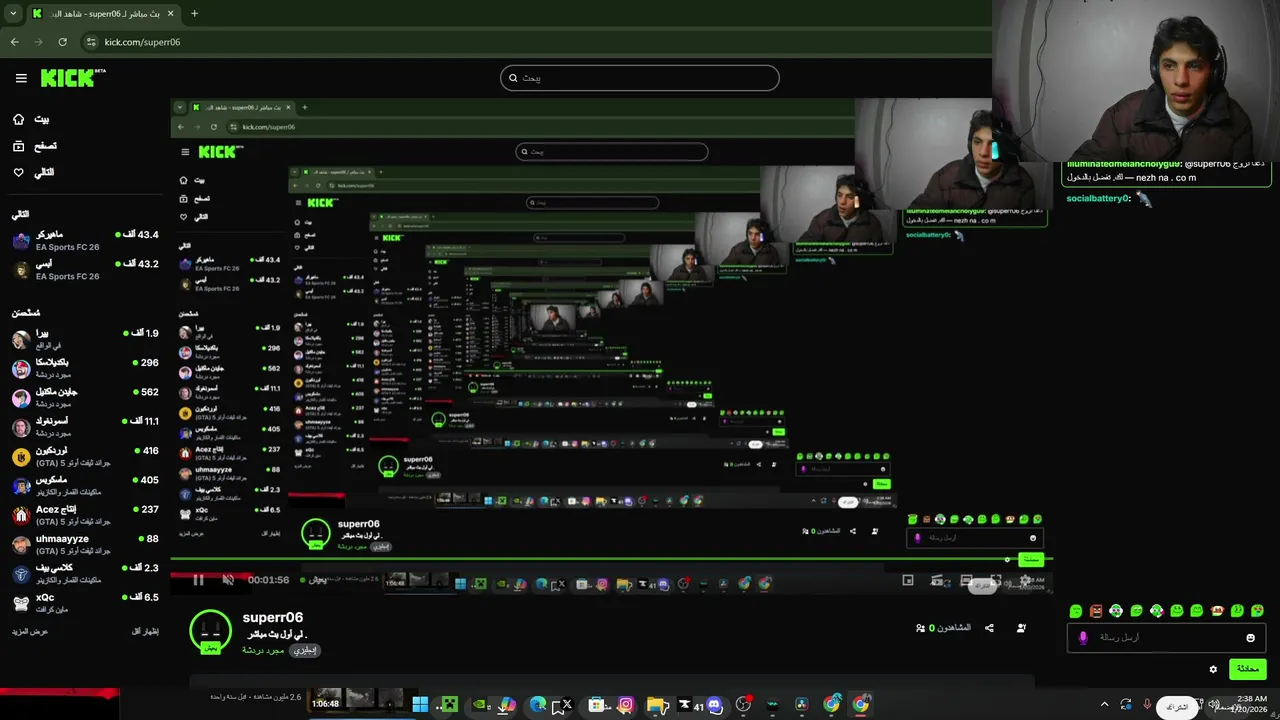Click the purple microphone icon in chat box
Screen dimensions: 1280x720
point(1083,638)
